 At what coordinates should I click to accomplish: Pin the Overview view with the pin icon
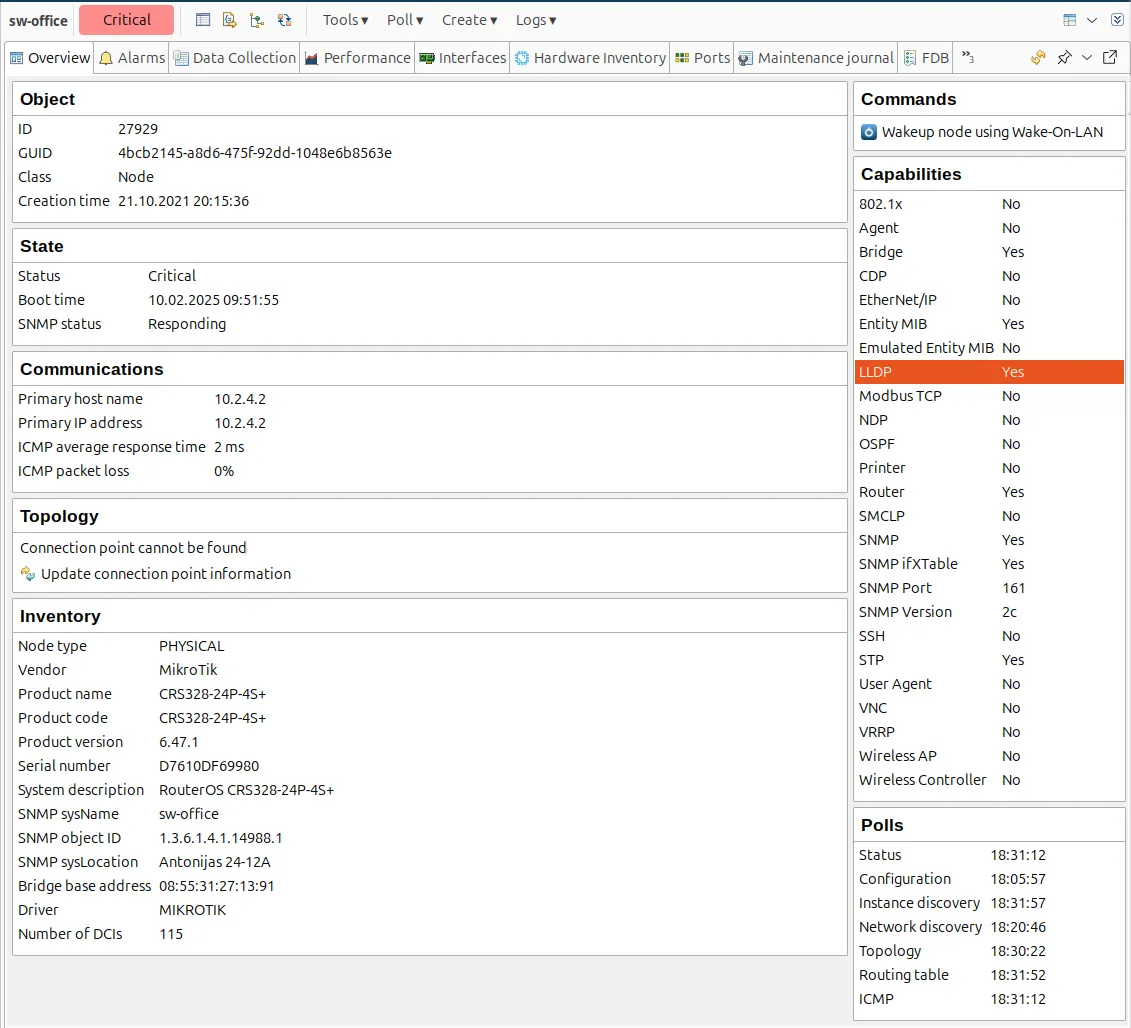click(1064, 58)
